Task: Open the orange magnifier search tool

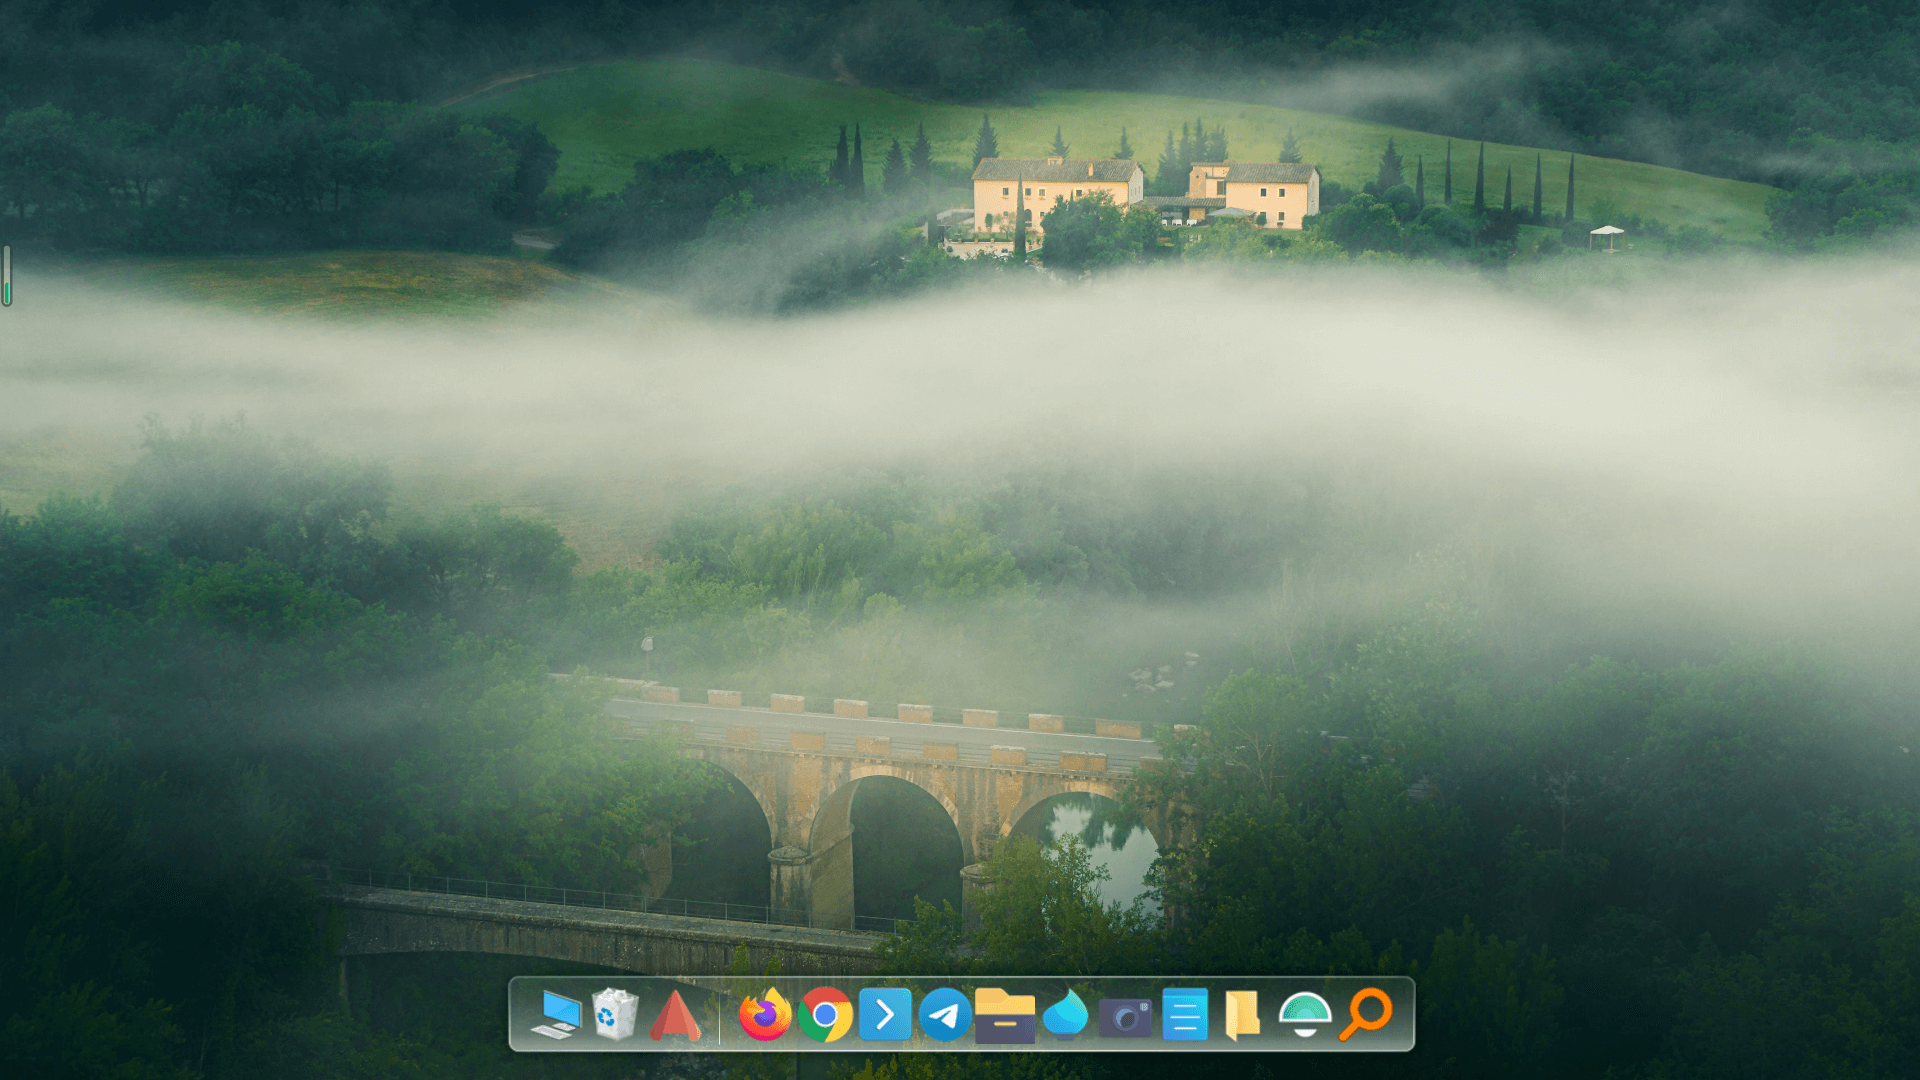Action: [x=1366, y=1015]
